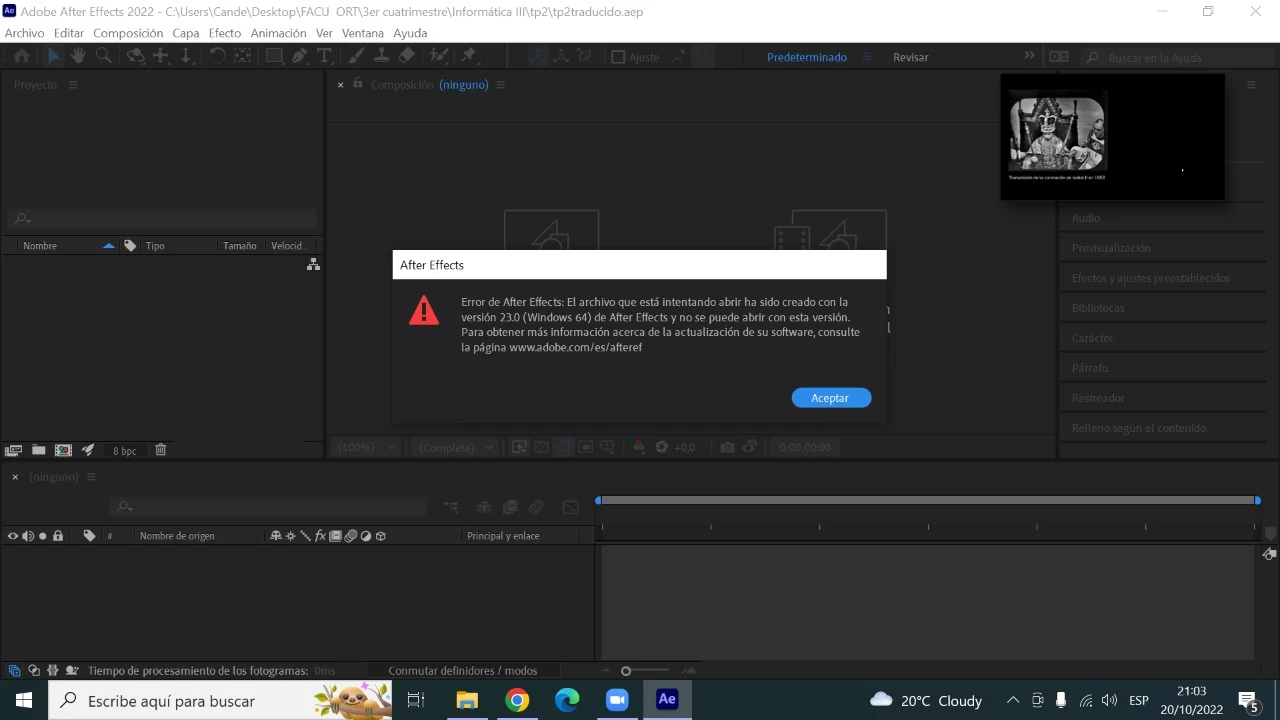The image size is (1280, 720).
Task: Click the interpret footage icon in Project panel
Action: click(x=14, y=450)
